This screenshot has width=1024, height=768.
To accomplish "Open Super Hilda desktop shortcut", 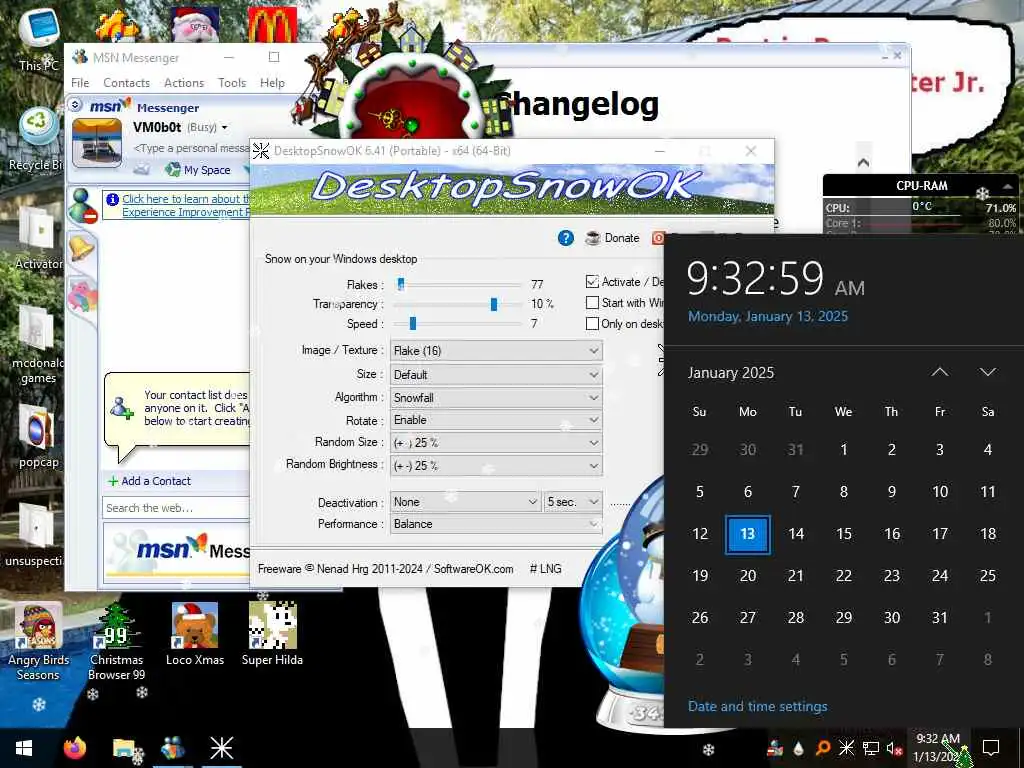I will pos(272,635).
